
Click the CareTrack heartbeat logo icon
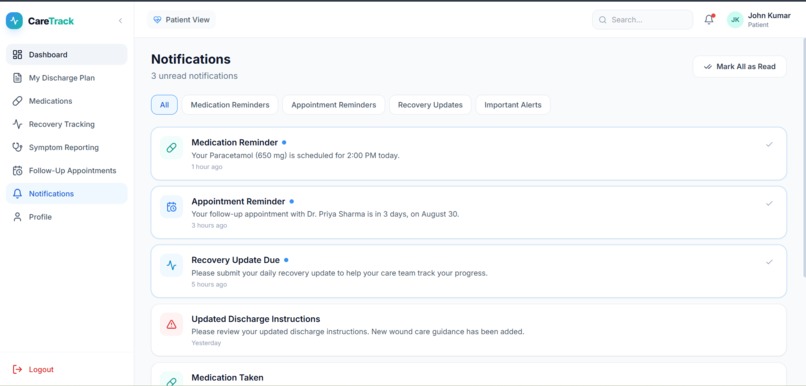tap(14, 21)
